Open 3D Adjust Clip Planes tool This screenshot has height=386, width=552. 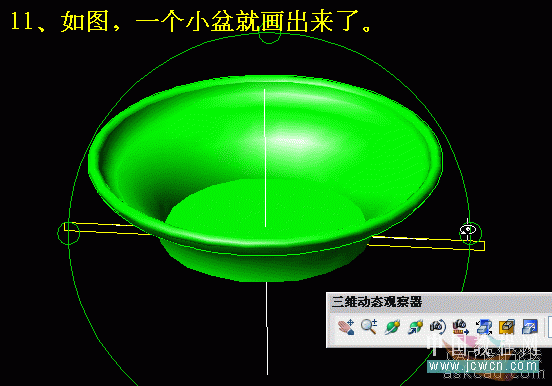[x=484, y=327]
